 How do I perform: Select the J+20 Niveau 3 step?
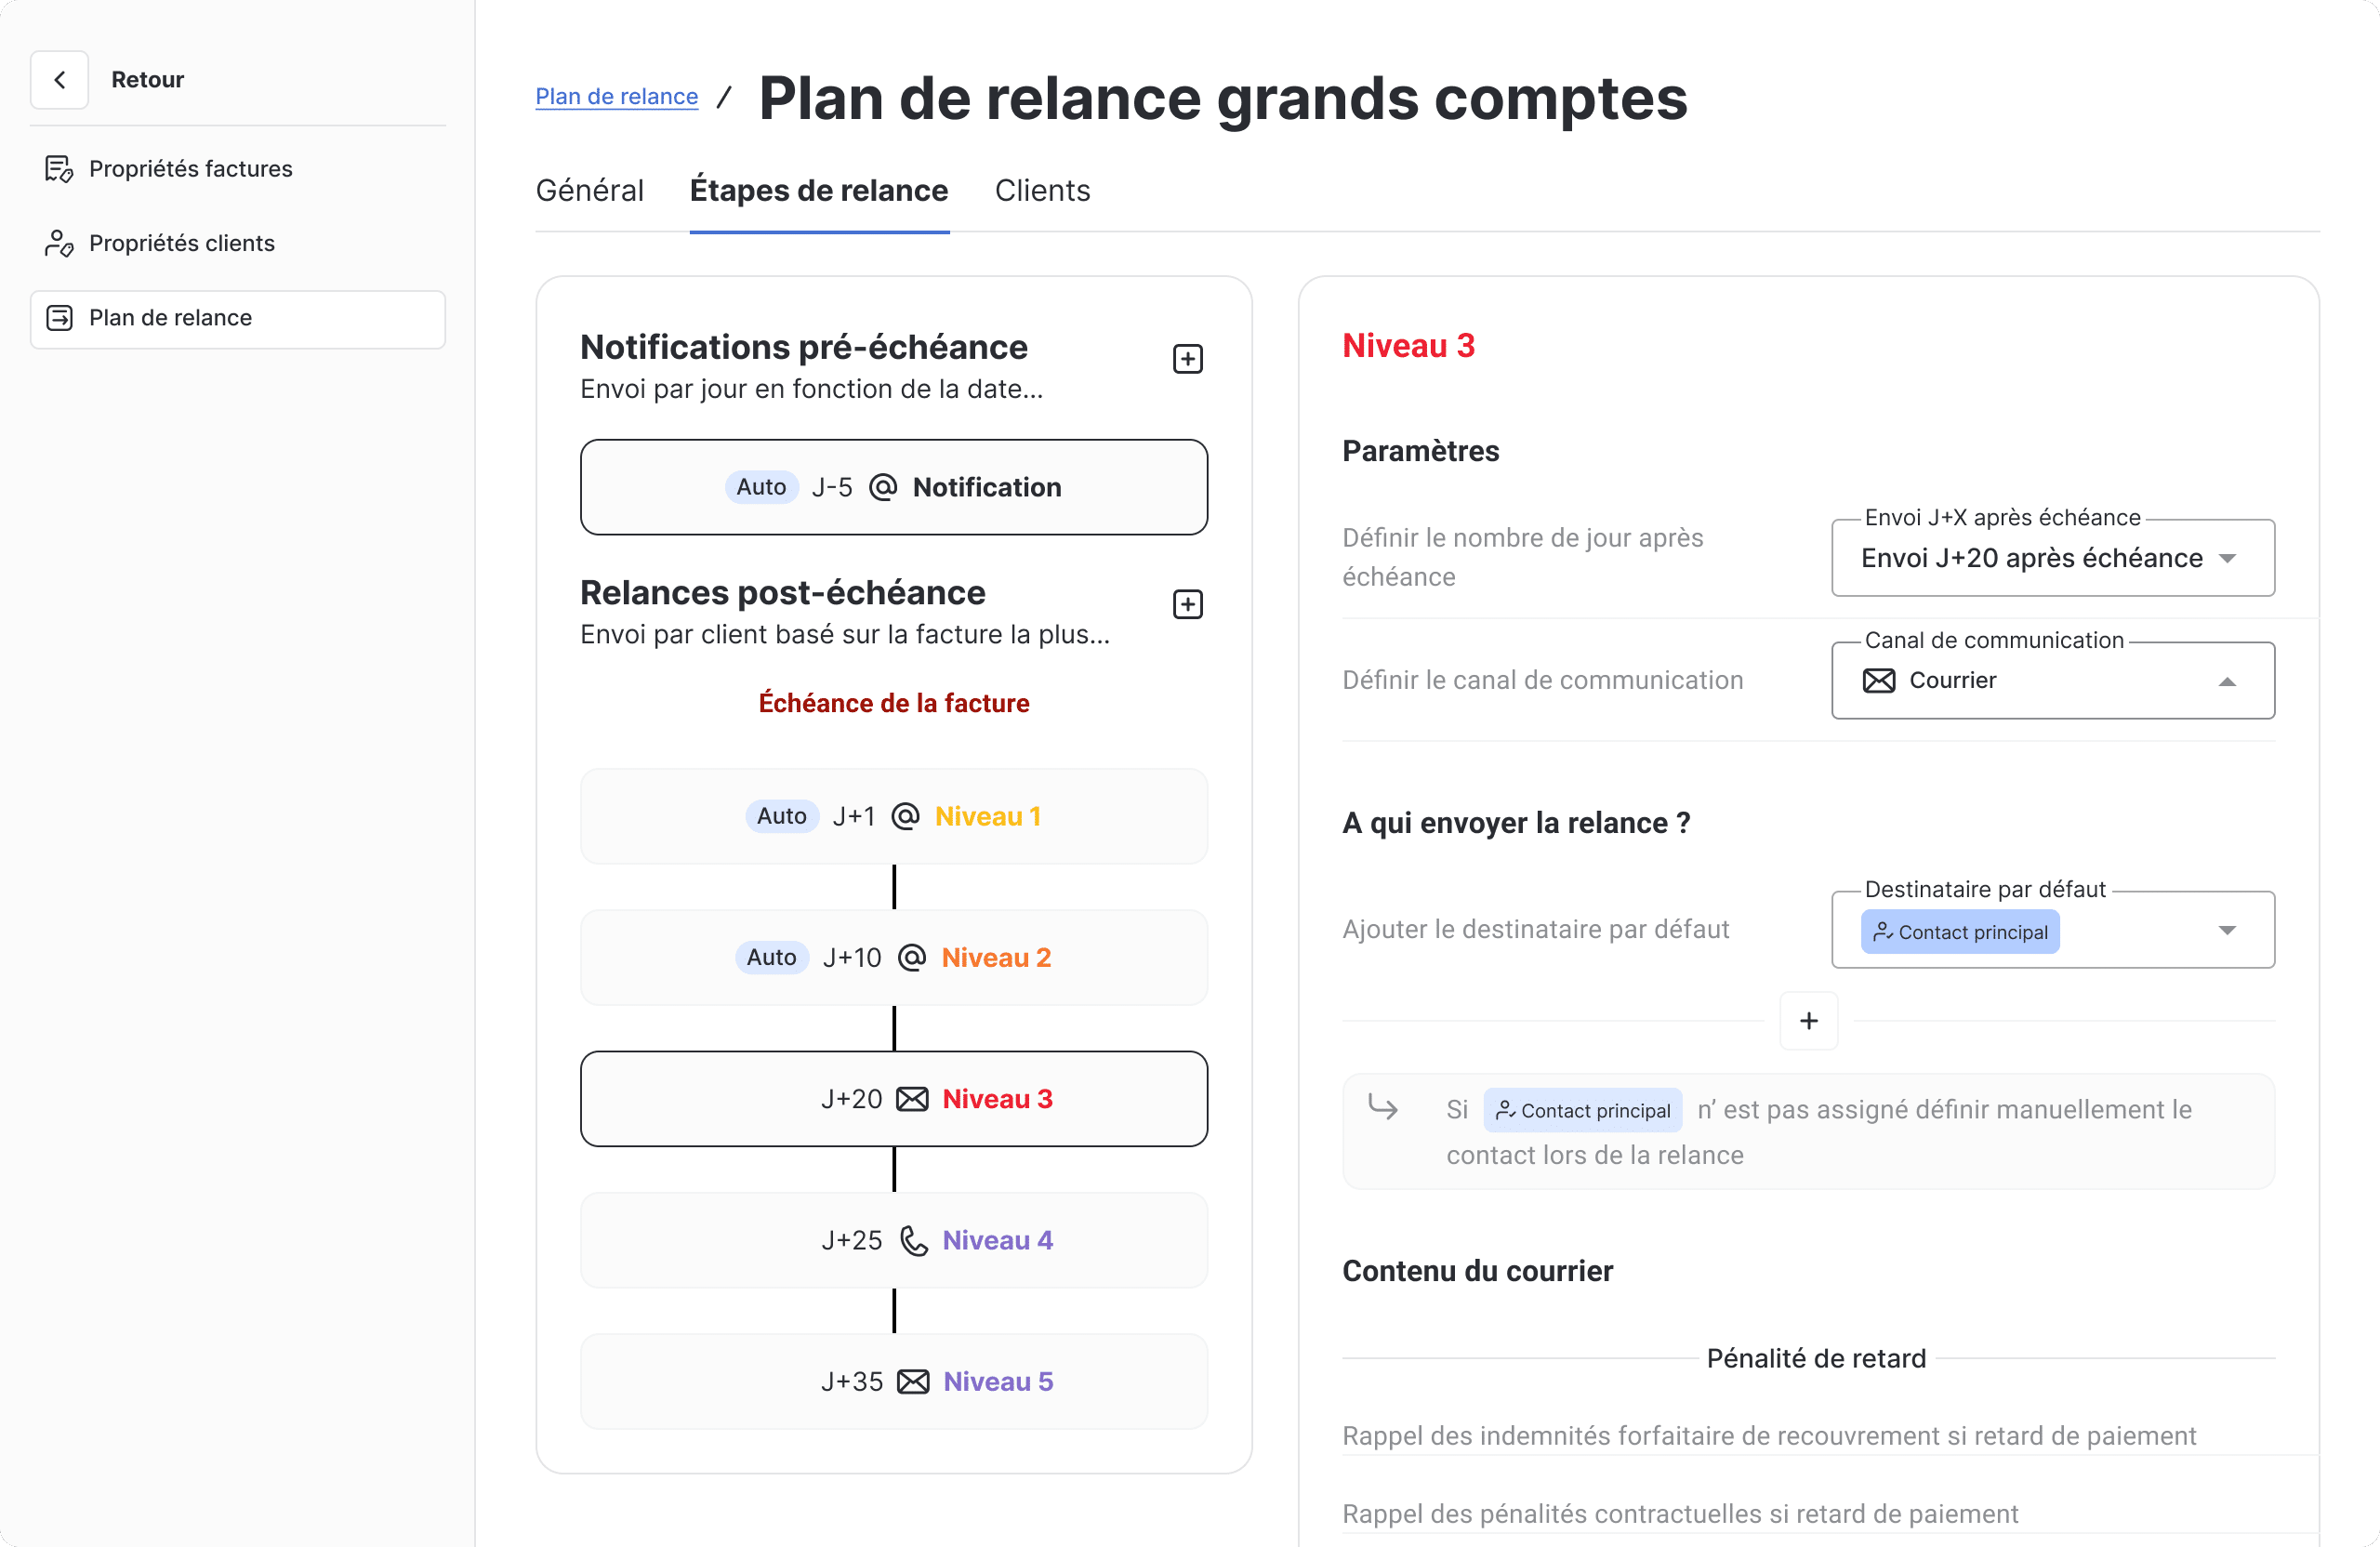(893, 1099)
